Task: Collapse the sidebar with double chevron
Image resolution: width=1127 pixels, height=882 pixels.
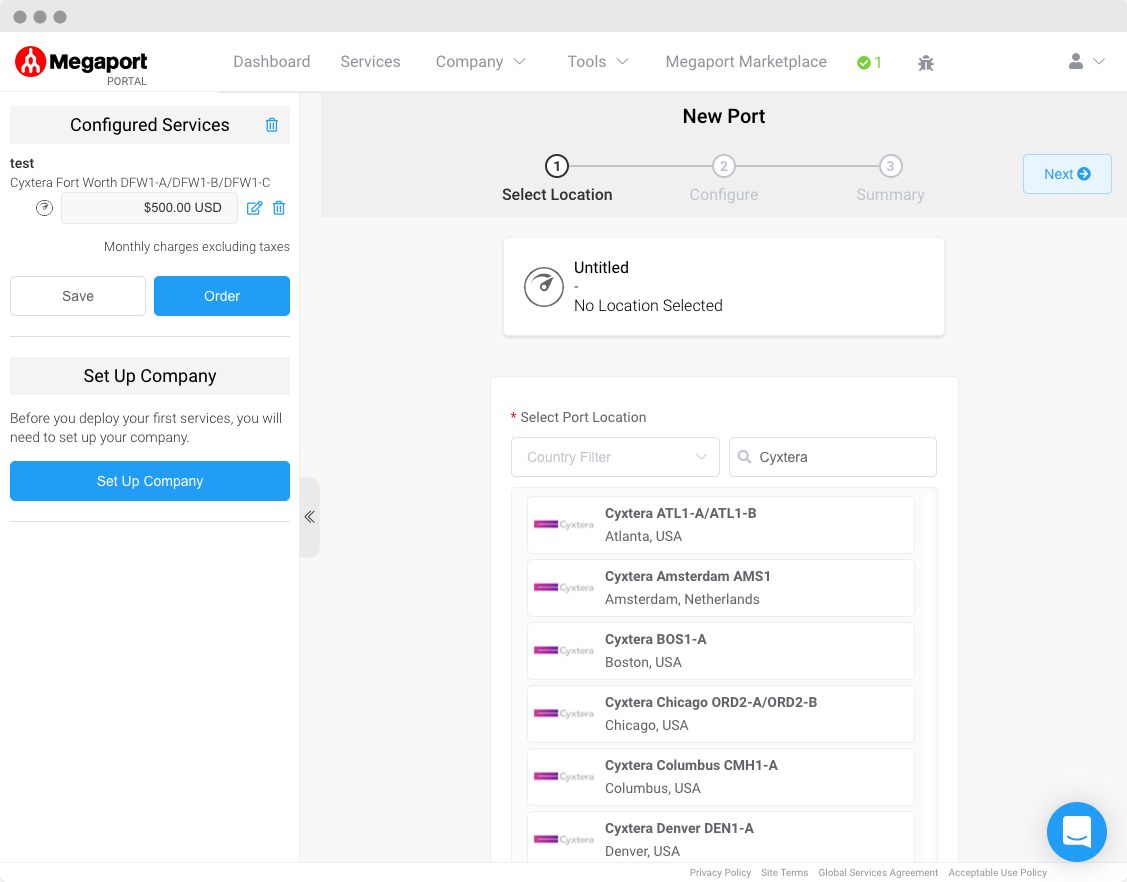Action: coord(309,517)
